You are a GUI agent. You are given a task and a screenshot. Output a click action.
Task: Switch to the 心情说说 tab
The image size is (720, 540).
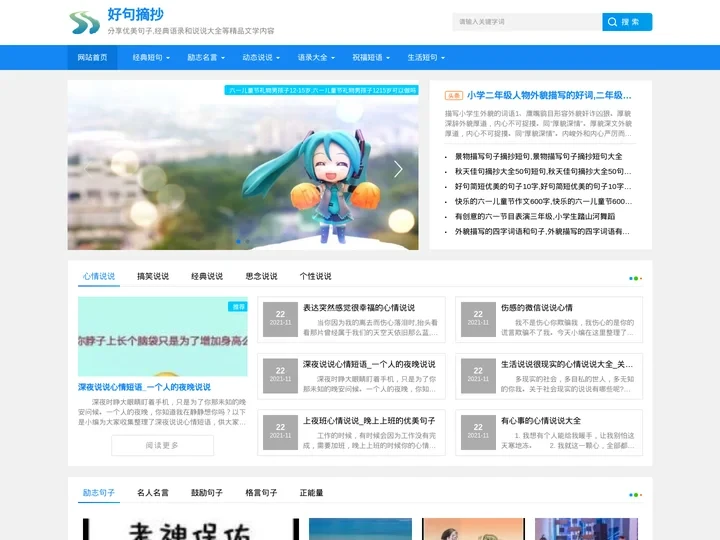click(99, 276)
